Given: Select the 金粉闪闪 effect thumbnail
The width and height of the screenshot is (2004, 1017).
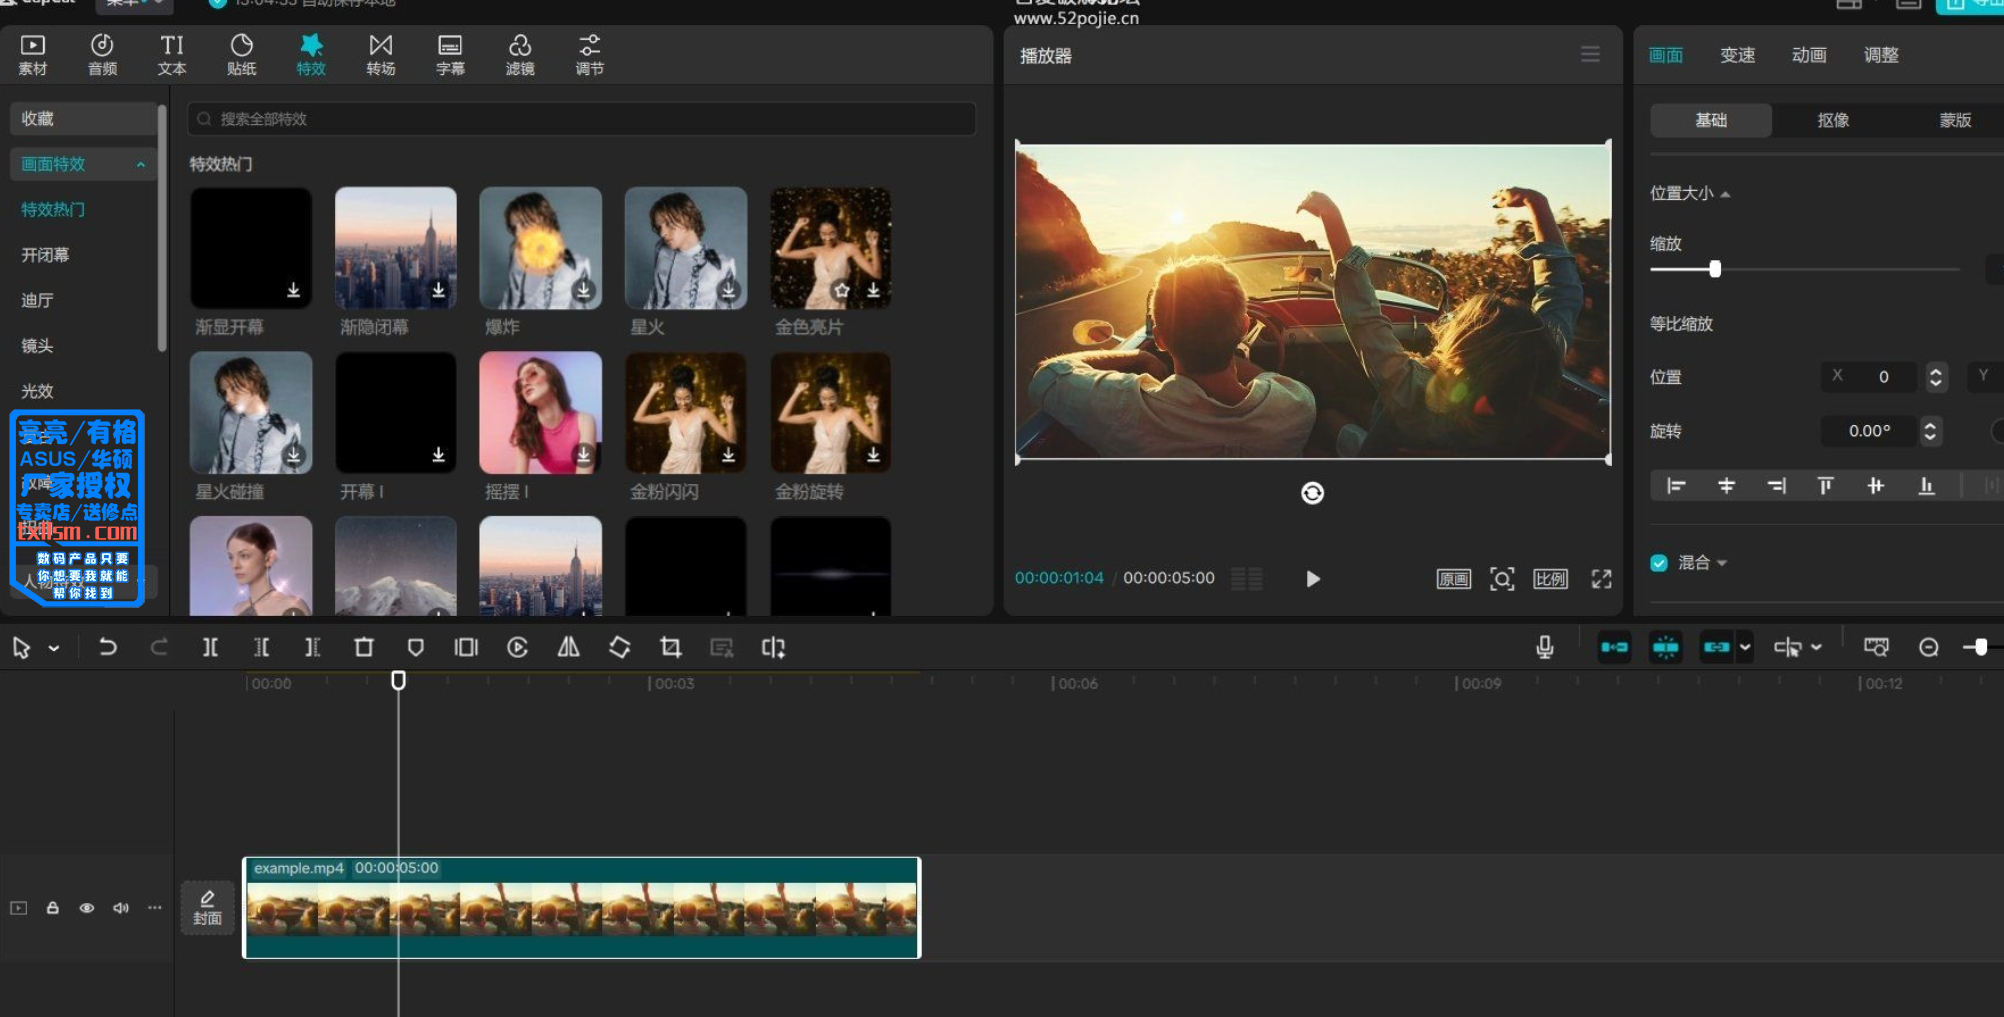Looking at the screenshot, I should (686, 413).
